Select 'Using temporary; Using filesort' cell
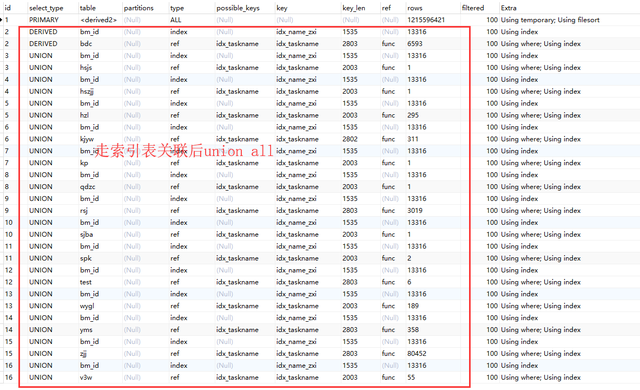This screenshot has width=640, height=390. tap(550, 20)
